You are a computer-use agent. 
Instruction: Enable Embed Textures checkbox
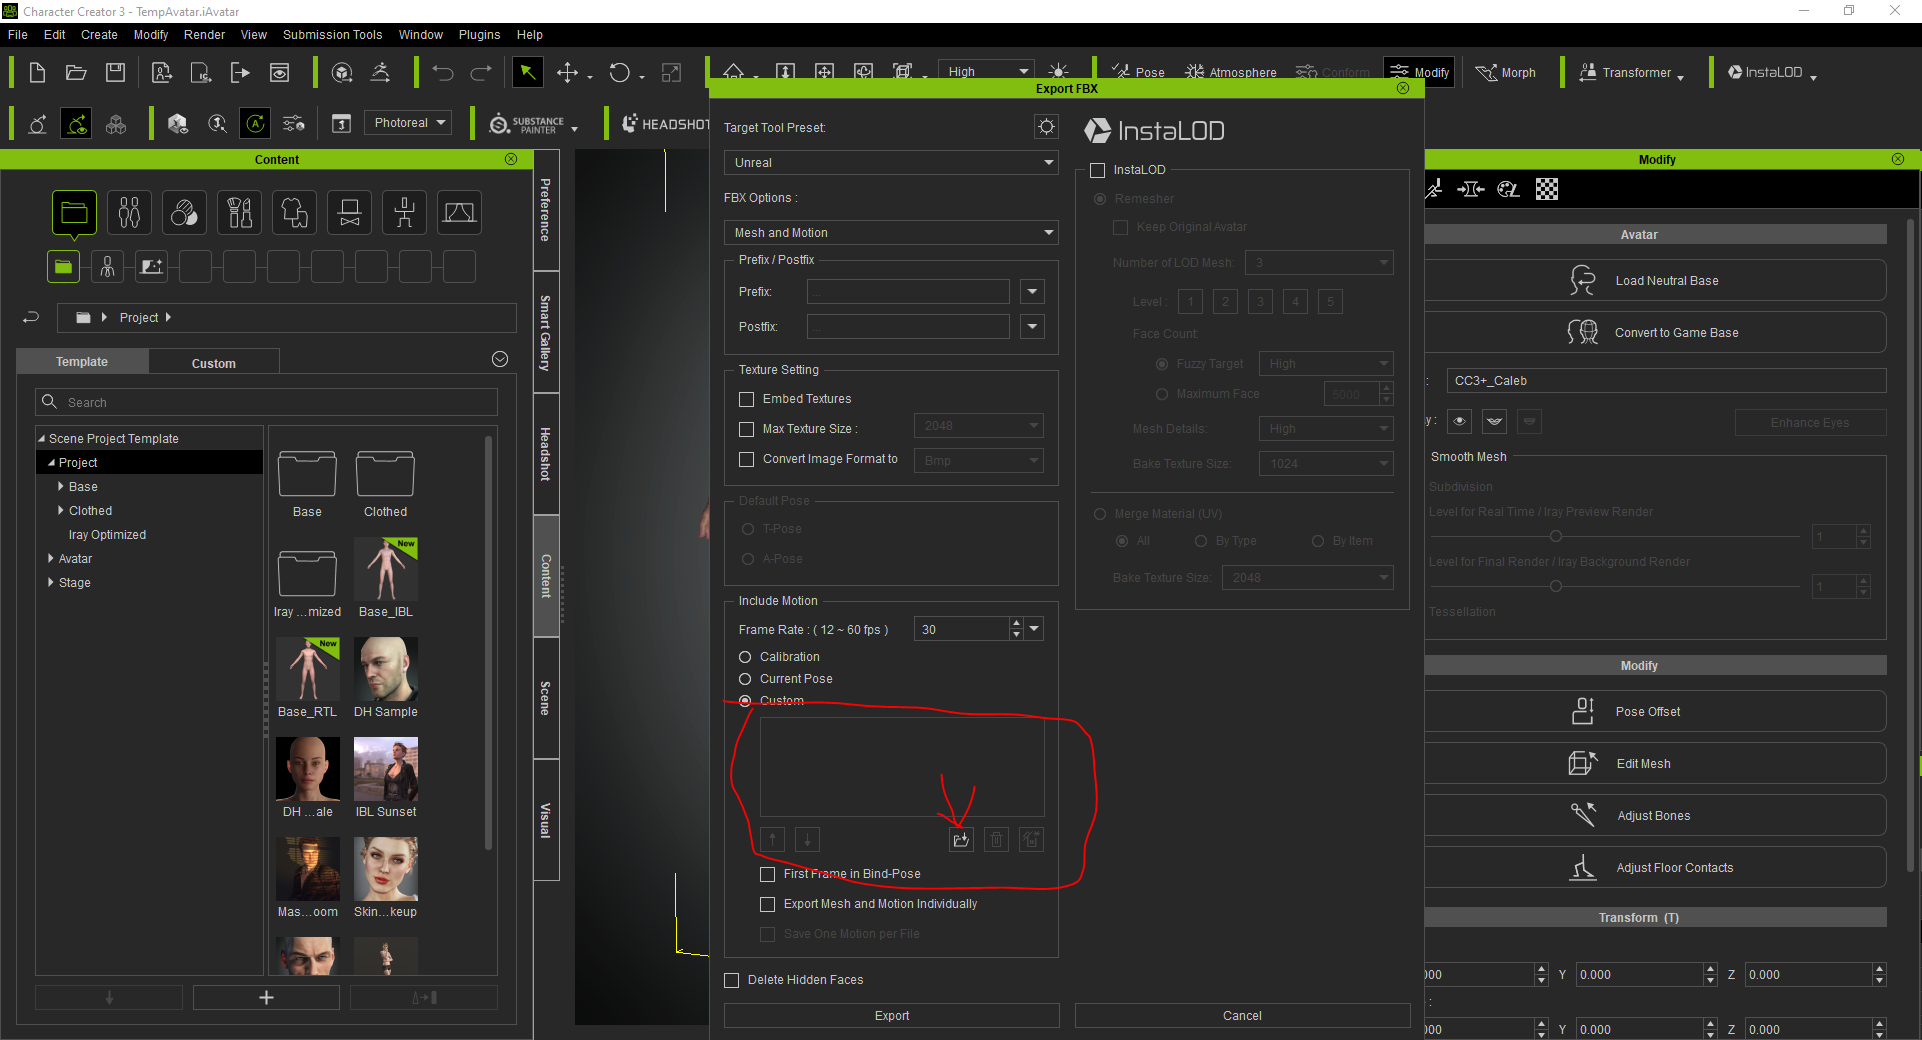tap(746, 399)
